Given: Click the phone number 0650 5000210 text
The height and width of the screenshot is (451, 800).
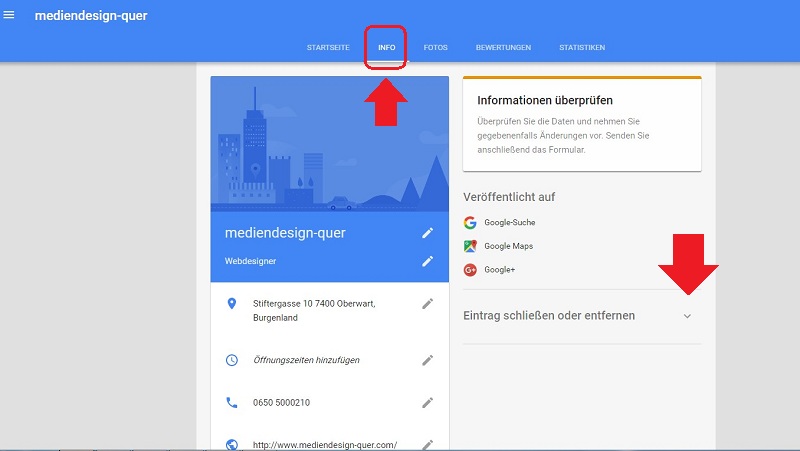Looking at the screenshot, I should [x=281, y=403].
